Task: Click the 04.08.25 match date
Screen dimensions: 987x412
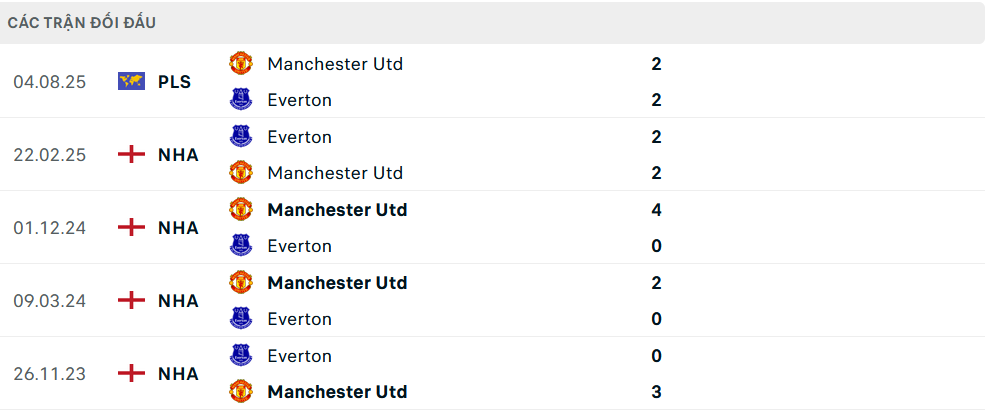Action: (50, 82)
